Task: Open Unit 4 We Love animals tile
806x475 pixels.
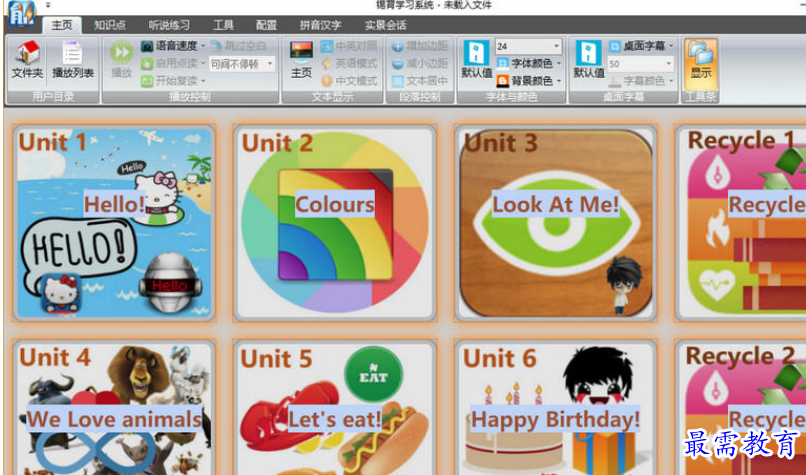Action: (x=114, y=407)
